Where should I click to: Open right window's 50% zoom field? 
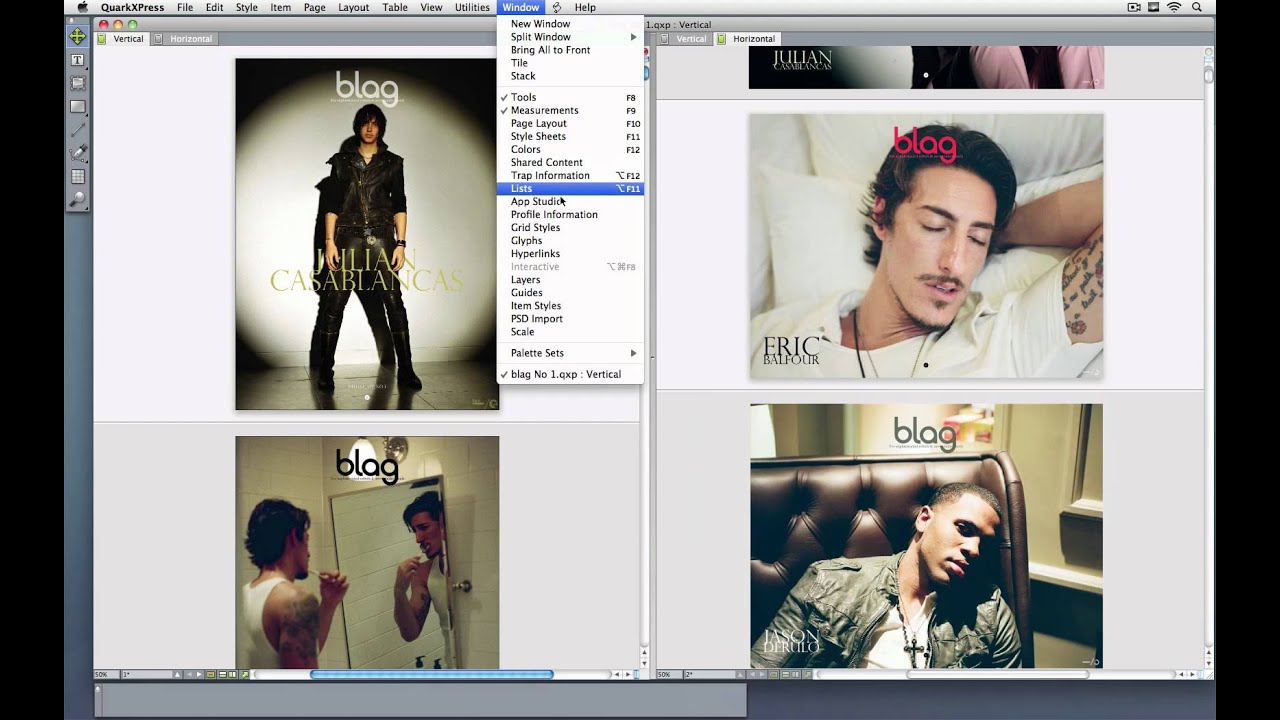(x=668, y=674)
